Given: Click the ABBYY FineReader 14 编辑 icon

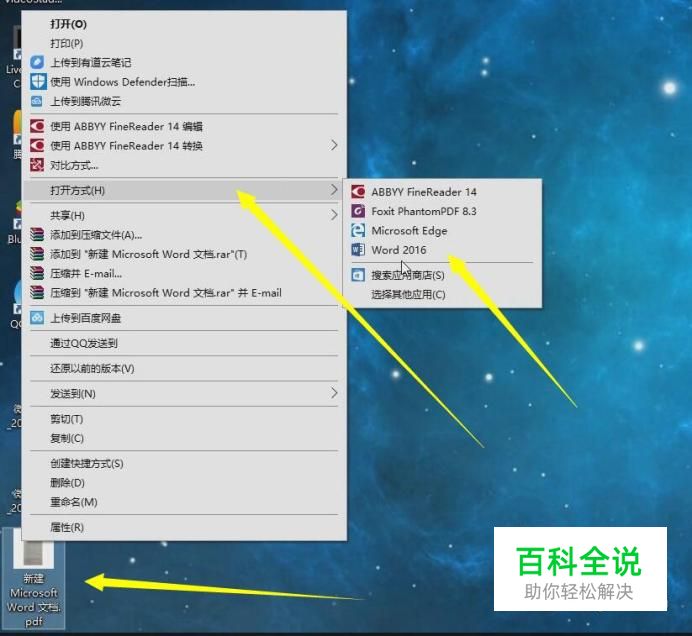Looking at the screenshot, I should (37, 126).
